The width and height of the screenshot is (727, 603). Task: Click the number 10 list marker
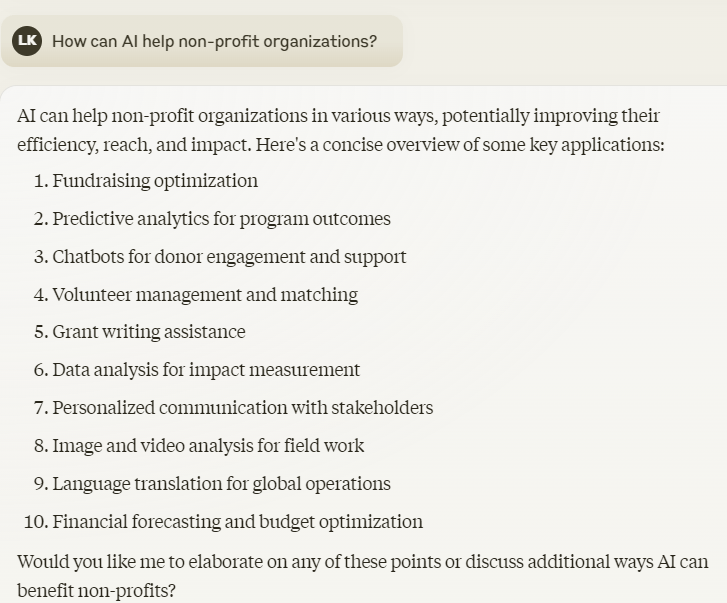click(x=35, y=522)
